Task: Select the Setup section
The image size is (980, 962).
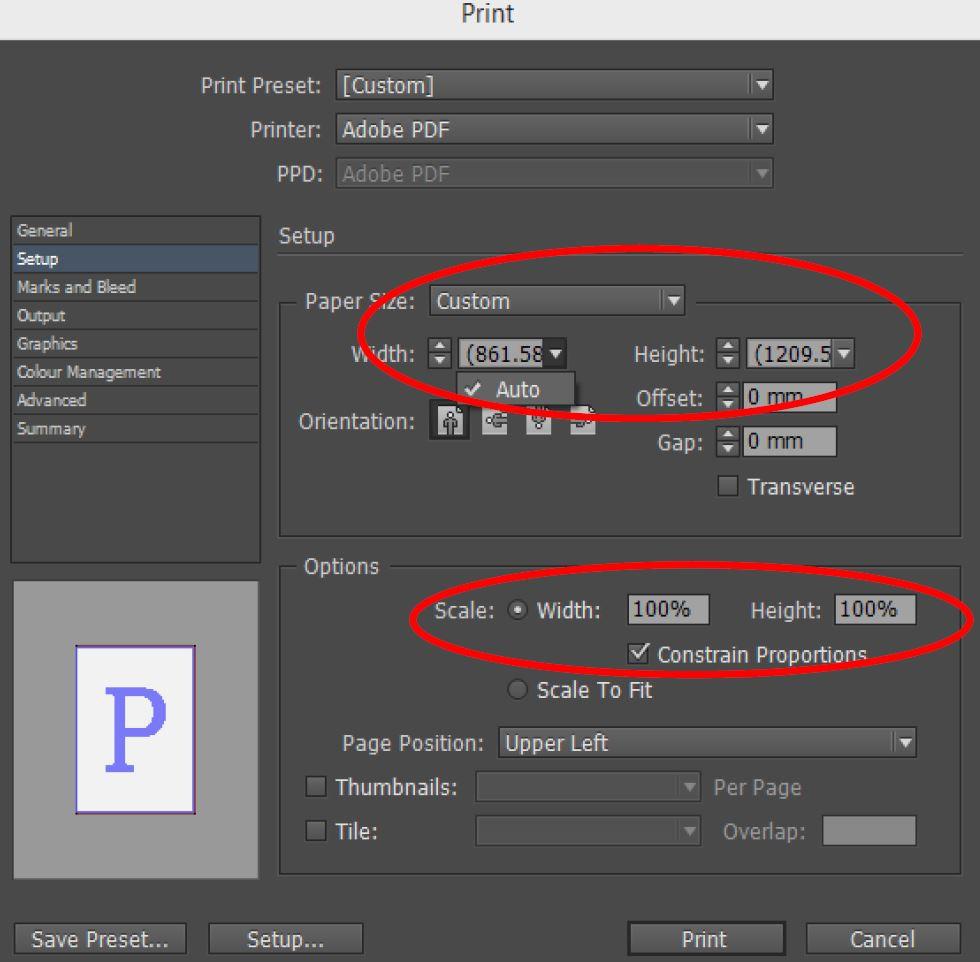Action: coord(136,259)
